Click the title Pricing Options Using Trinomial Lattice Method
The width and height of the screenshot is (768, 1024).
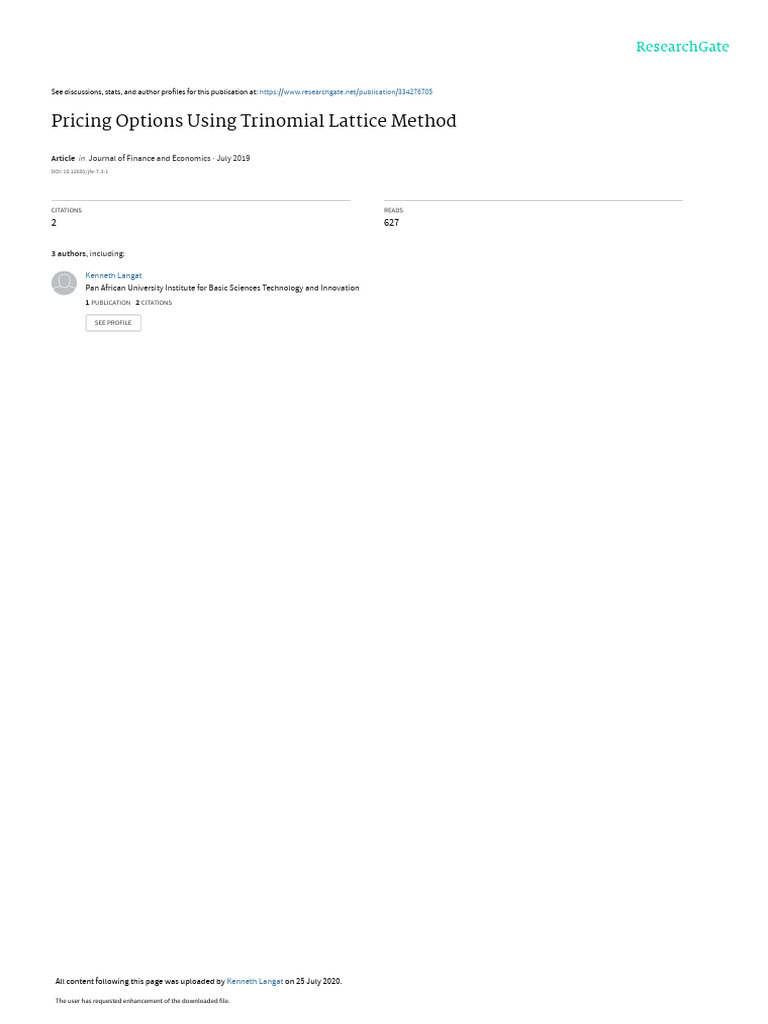click(253, 121)
